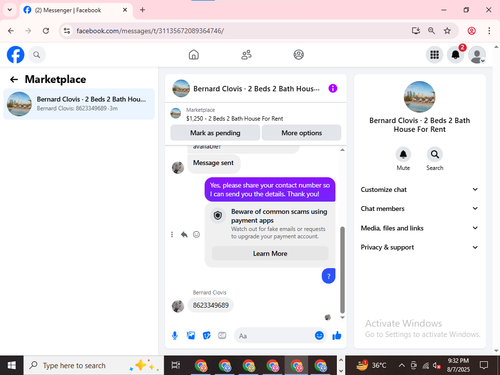Click More options button
This screenshot has height=375, width=500.
(x=302, y=133)
